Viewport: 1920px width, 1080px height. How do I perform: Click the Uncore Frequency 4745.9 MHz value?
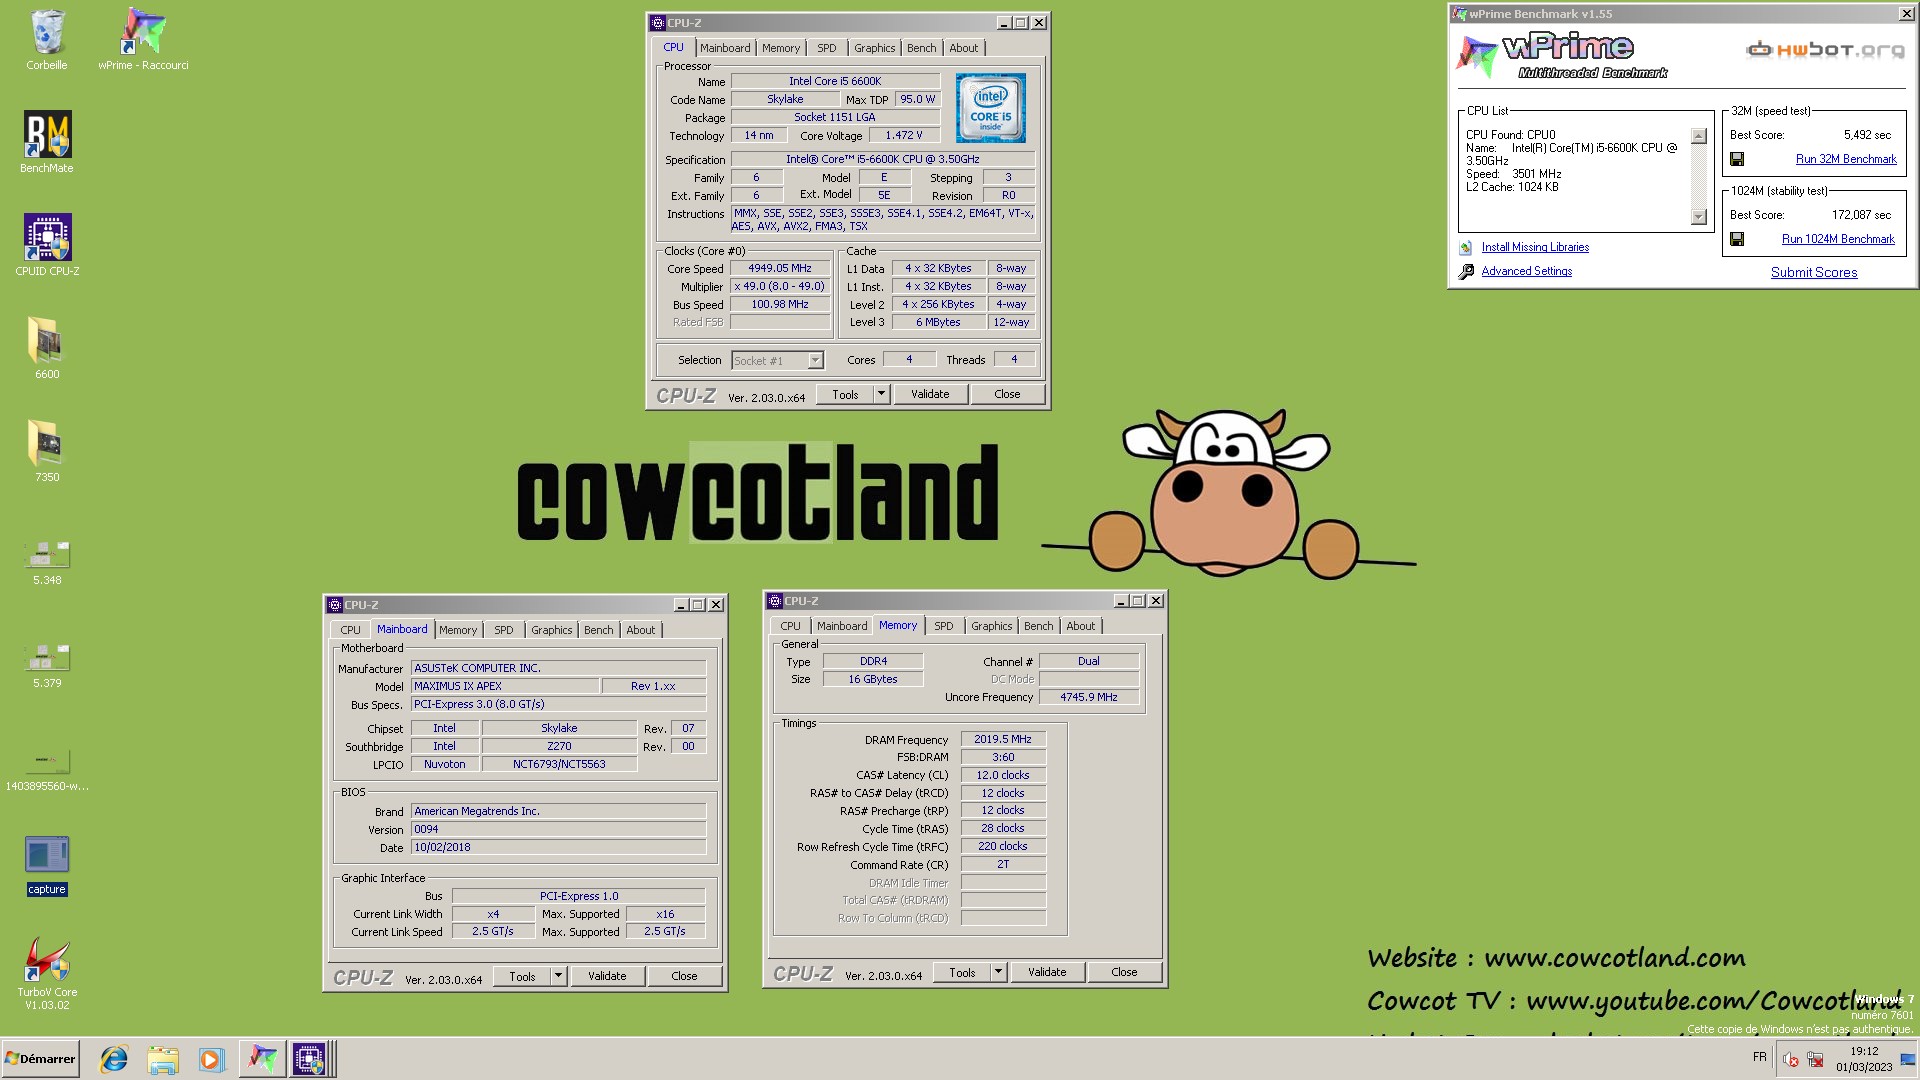pos(1089,697)
